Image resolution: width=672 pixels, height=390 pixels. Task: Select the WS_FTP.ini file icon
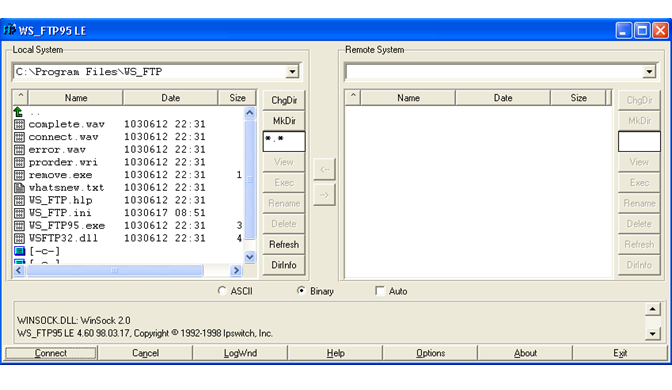[19, 213]
